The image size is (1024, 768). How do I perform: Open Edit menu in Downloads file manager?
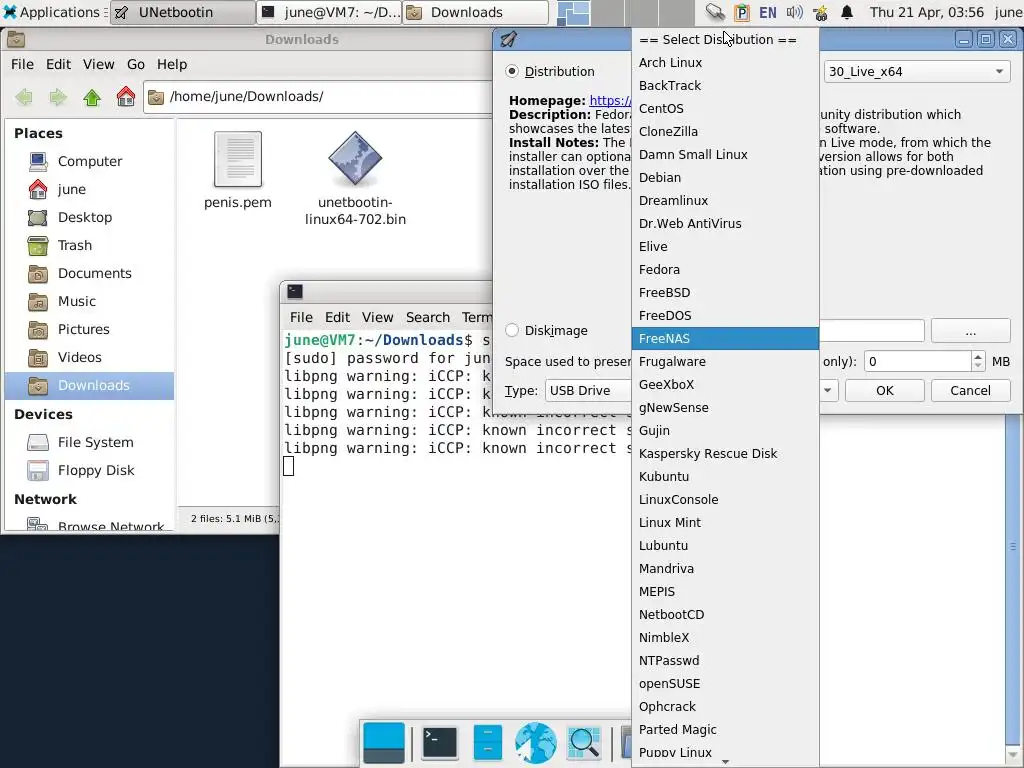[x=58, y=64]
